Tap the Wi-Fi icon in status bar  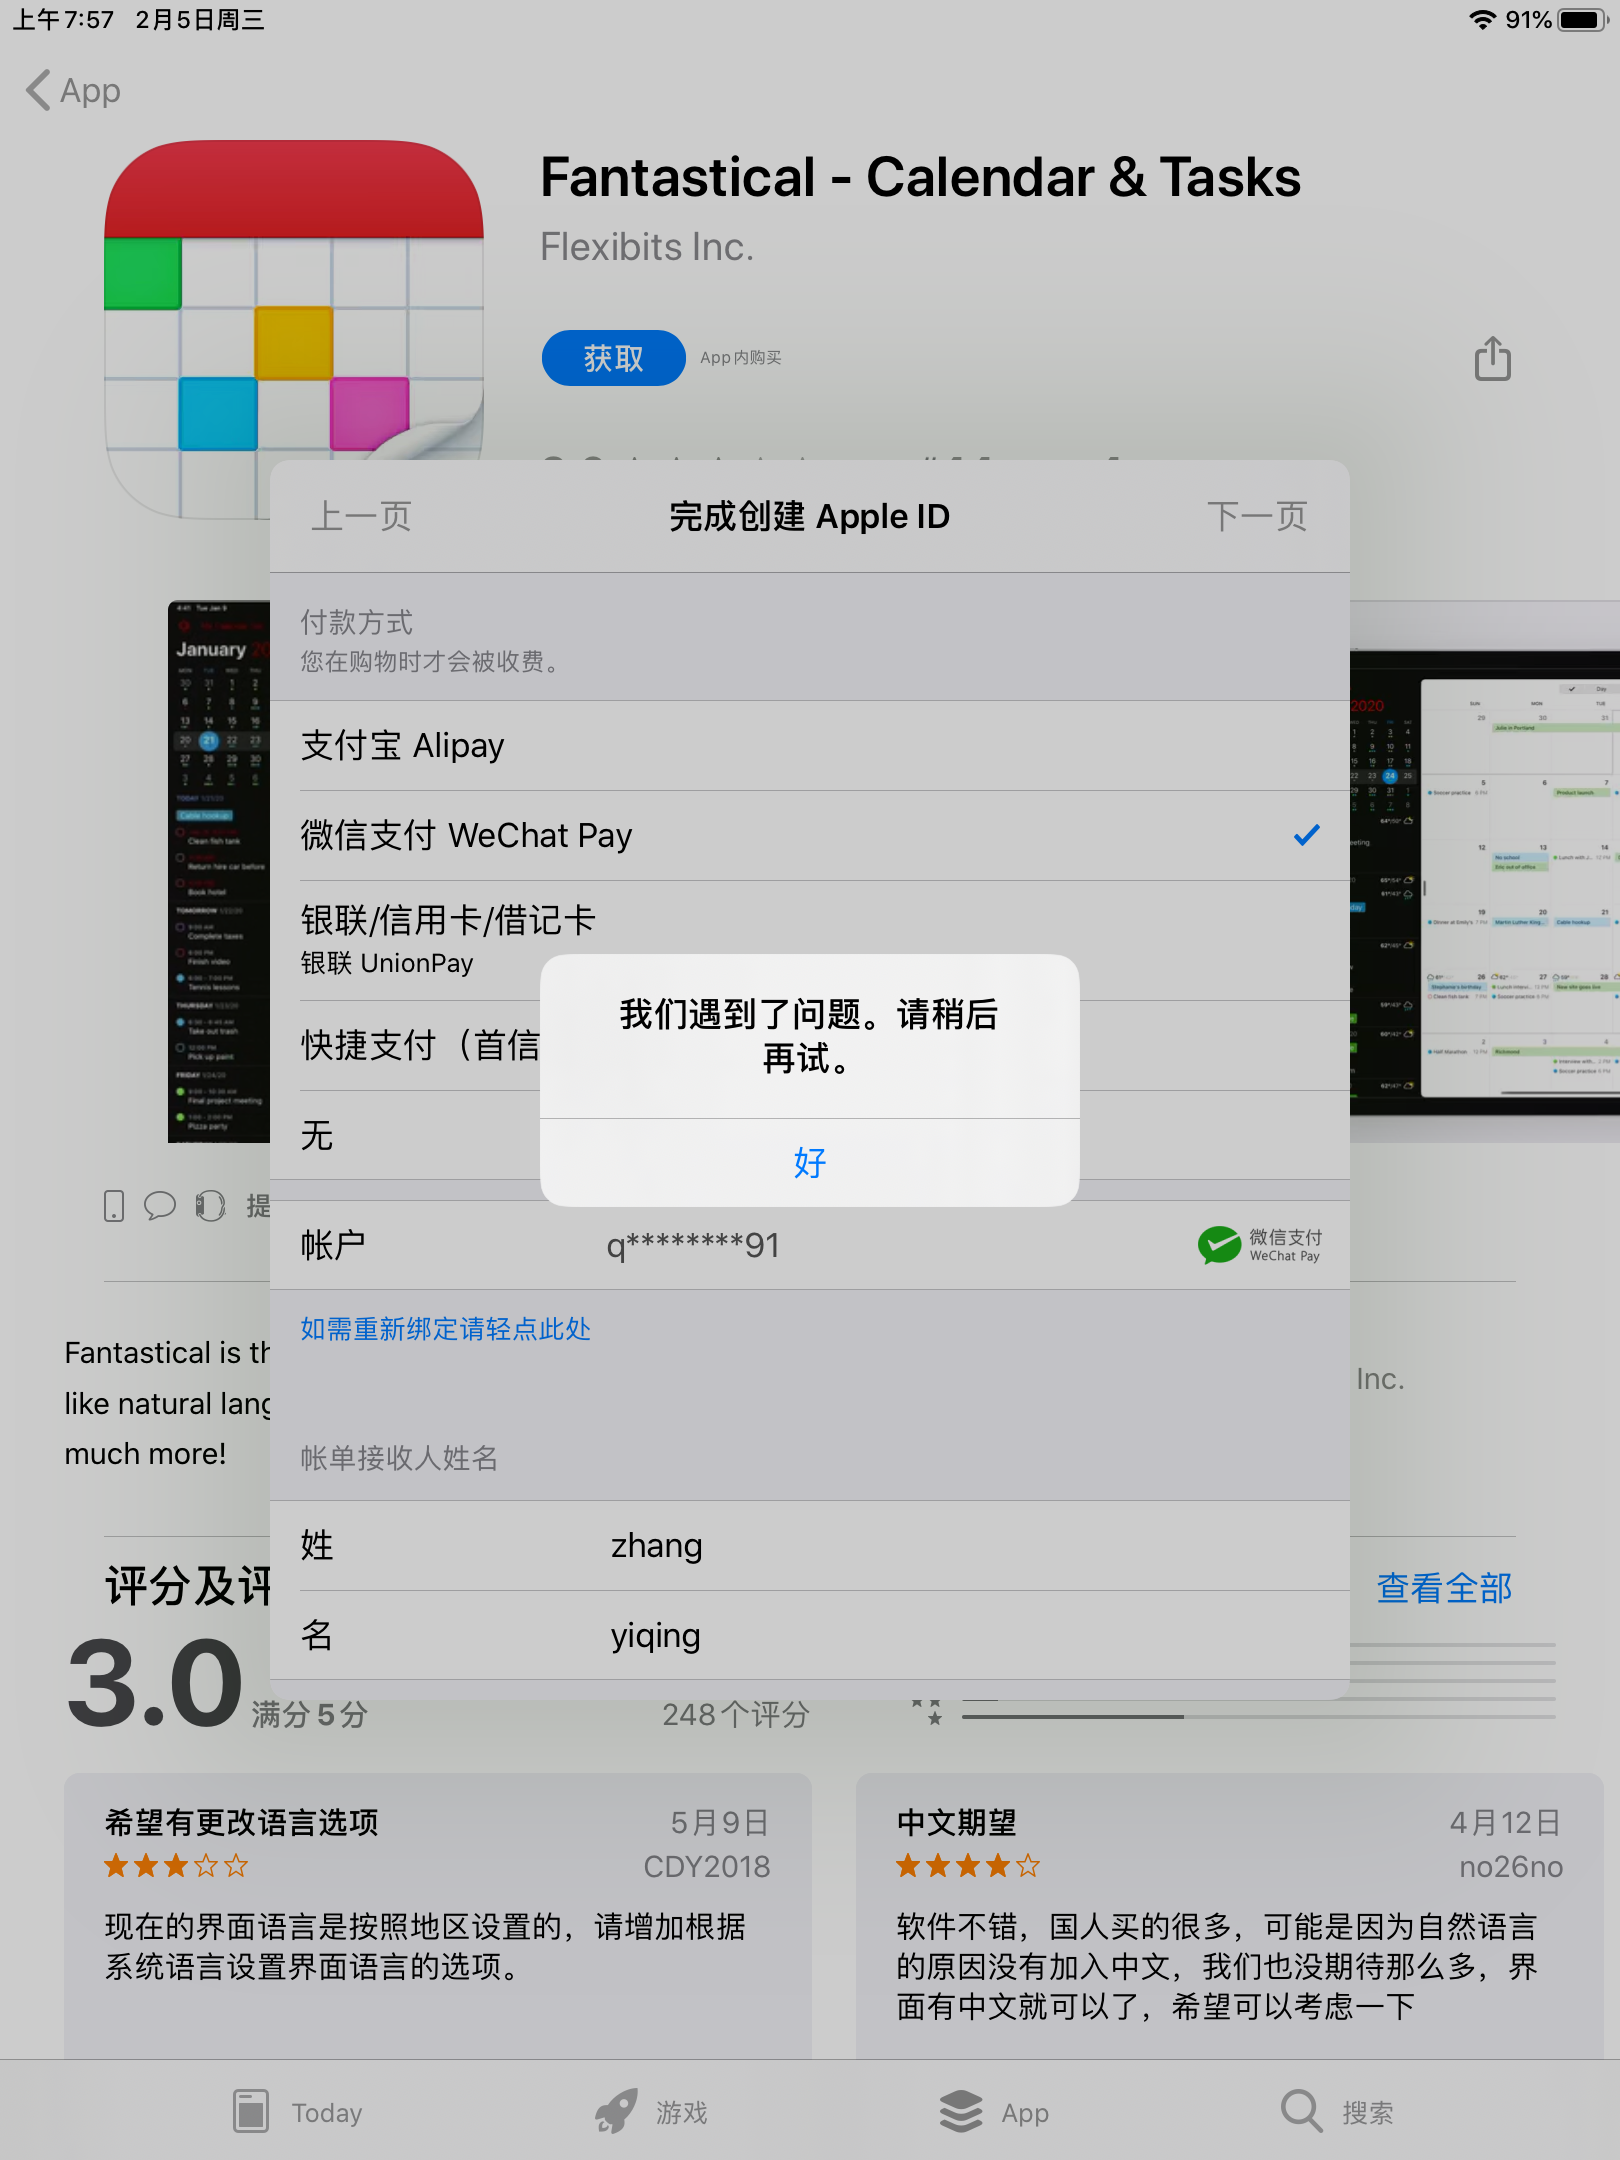pyautogui.click(x=1482, y=20)
